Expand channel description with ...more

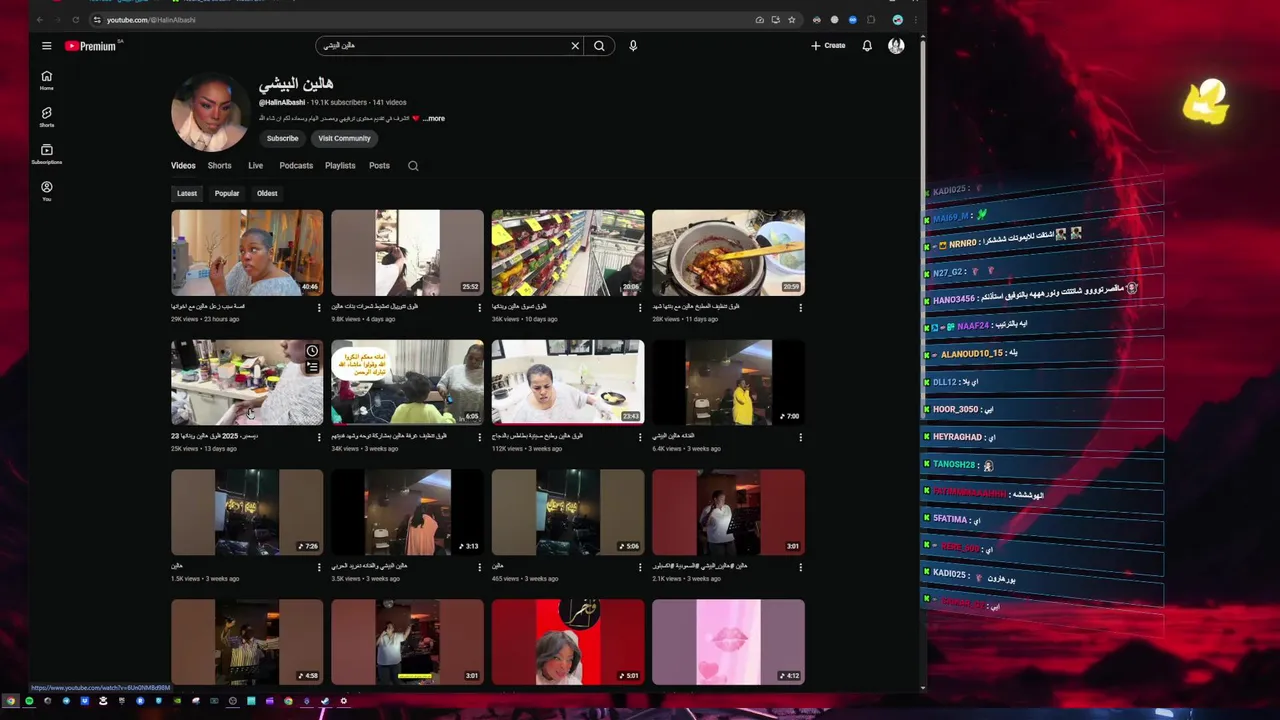click(433, 118)
